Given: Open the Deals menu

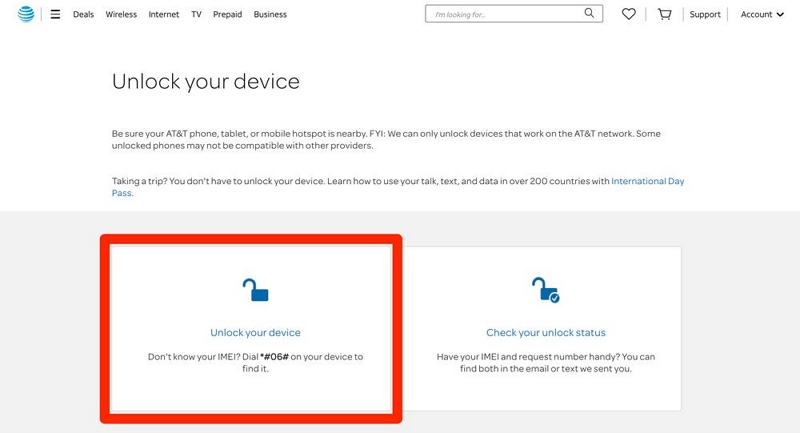Looking at the screenshot, I should pos(84,14).
